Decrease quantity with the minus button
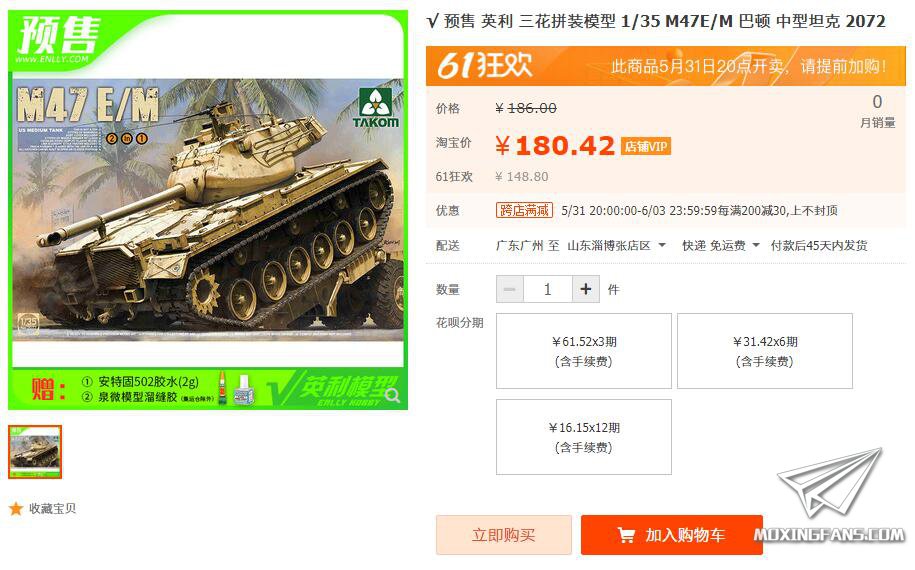Image resolution: width=915 pixels, height=570 pixels. pos(510,289)
